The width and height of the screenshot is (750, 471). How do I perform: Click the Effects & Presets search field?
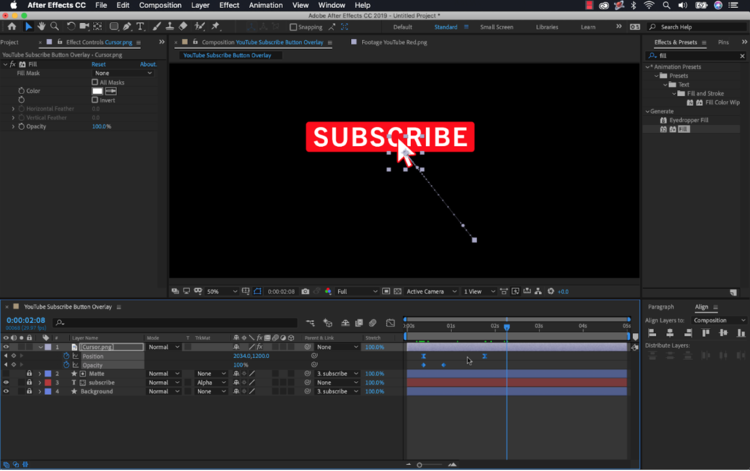click(696, 56)
